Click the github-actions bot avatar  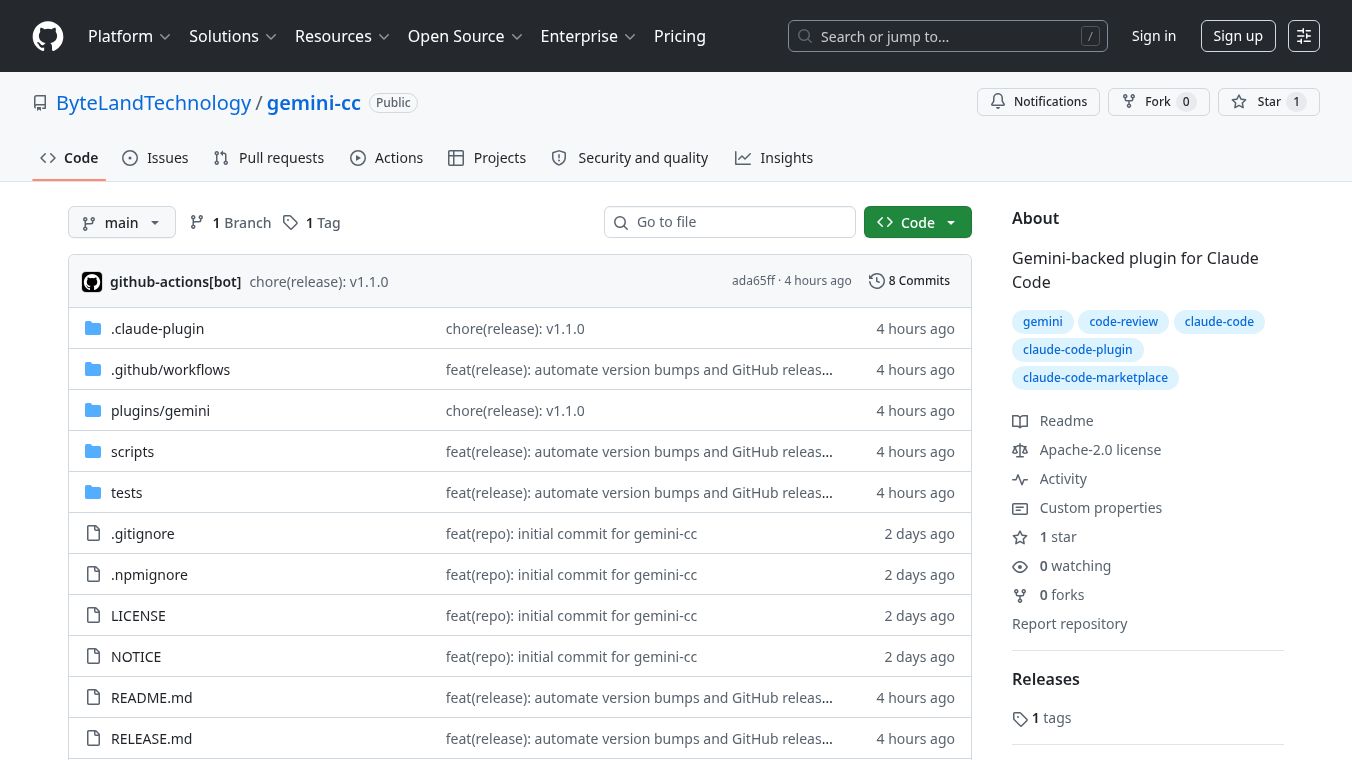tap(92, 282)
